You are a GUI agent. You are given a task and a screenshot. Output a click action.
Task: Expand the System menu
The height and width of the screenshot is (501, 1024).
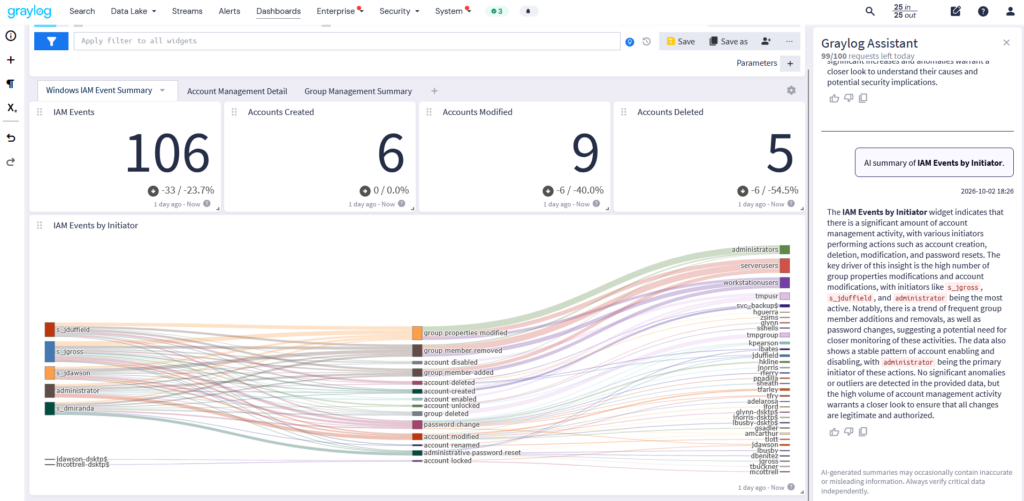pyautogui.click(x=452, y=11)
